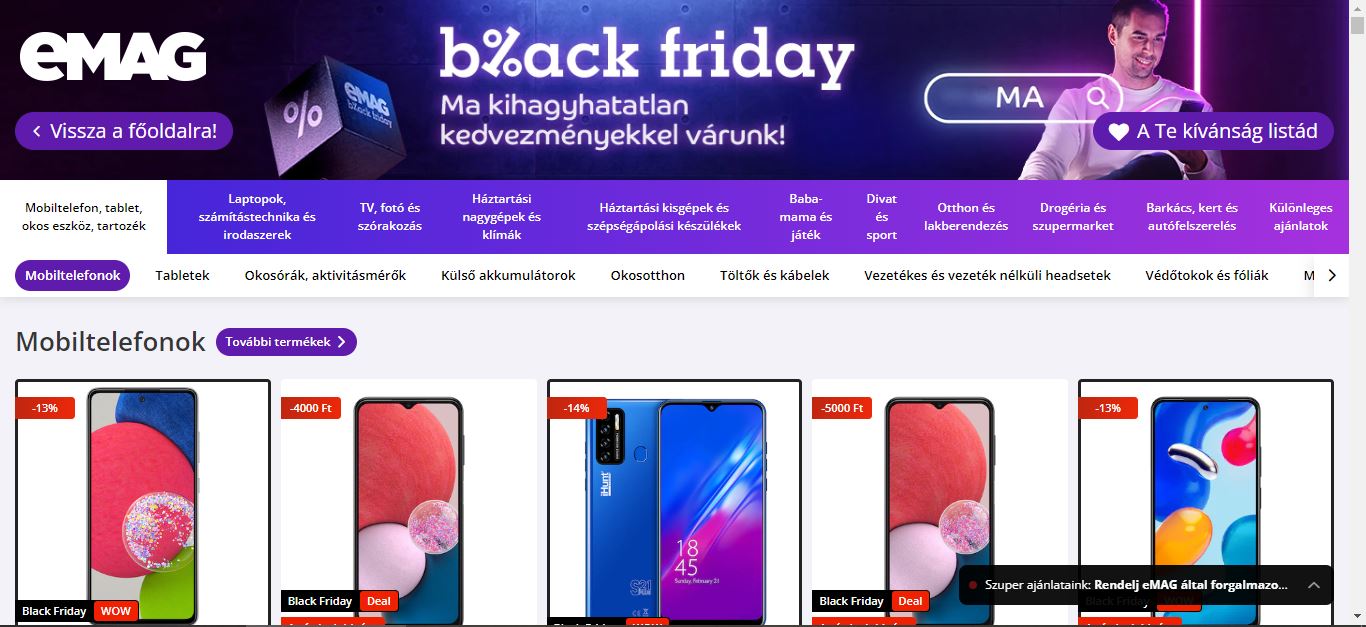
Task: Go back via Vissza a főoldalra button
Action: click(124, 131)
